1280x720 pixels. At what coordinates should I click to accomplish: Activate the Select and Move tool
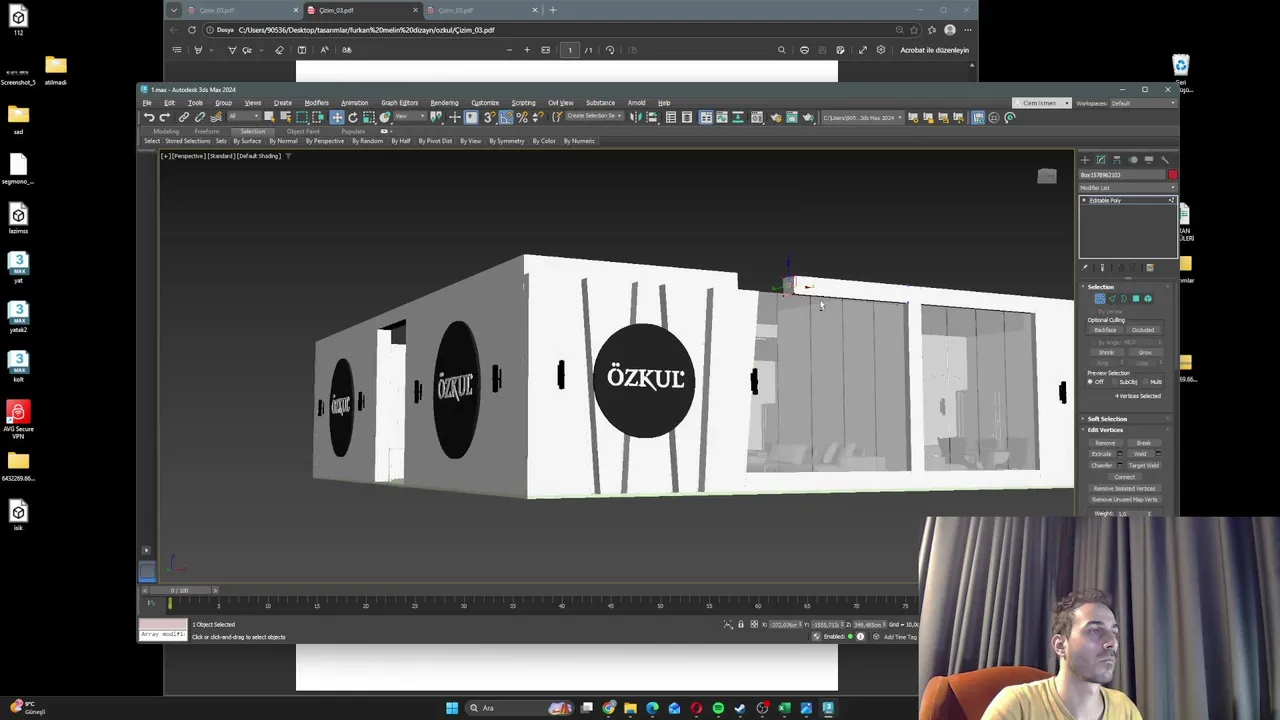[x=337, y=117]
